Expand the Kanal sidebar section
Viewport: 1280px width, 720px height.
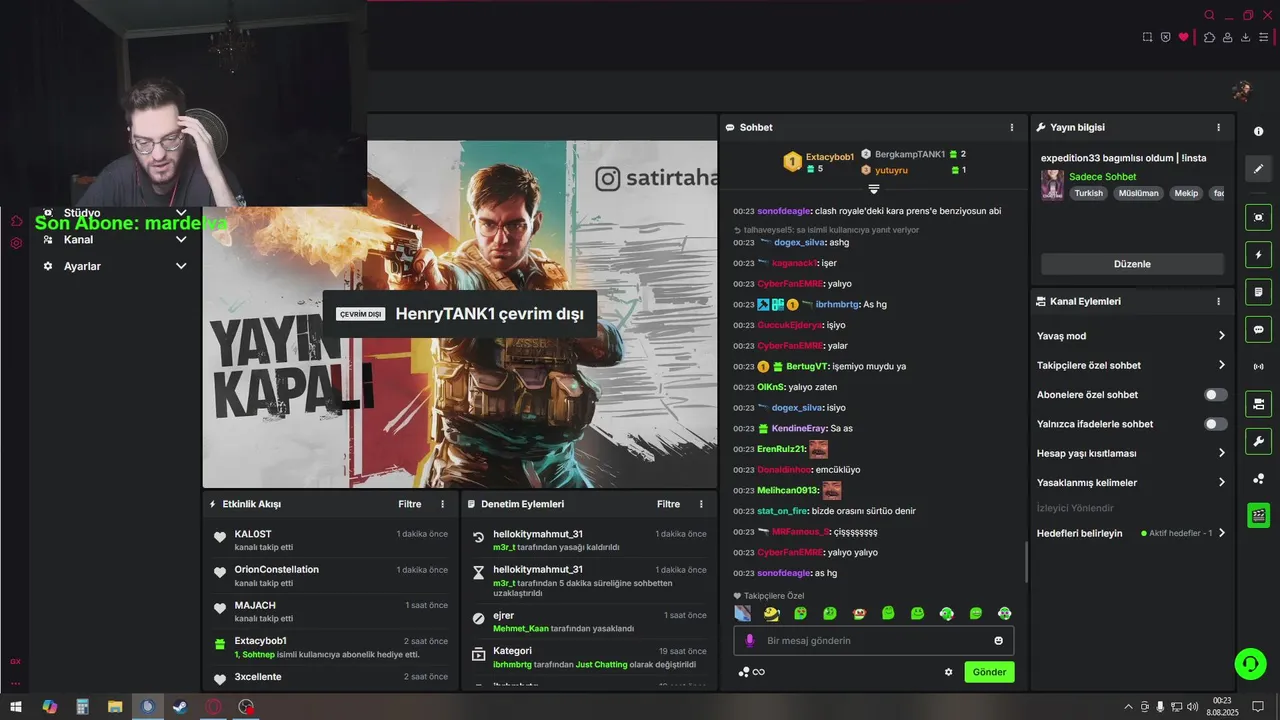[181, 240]
